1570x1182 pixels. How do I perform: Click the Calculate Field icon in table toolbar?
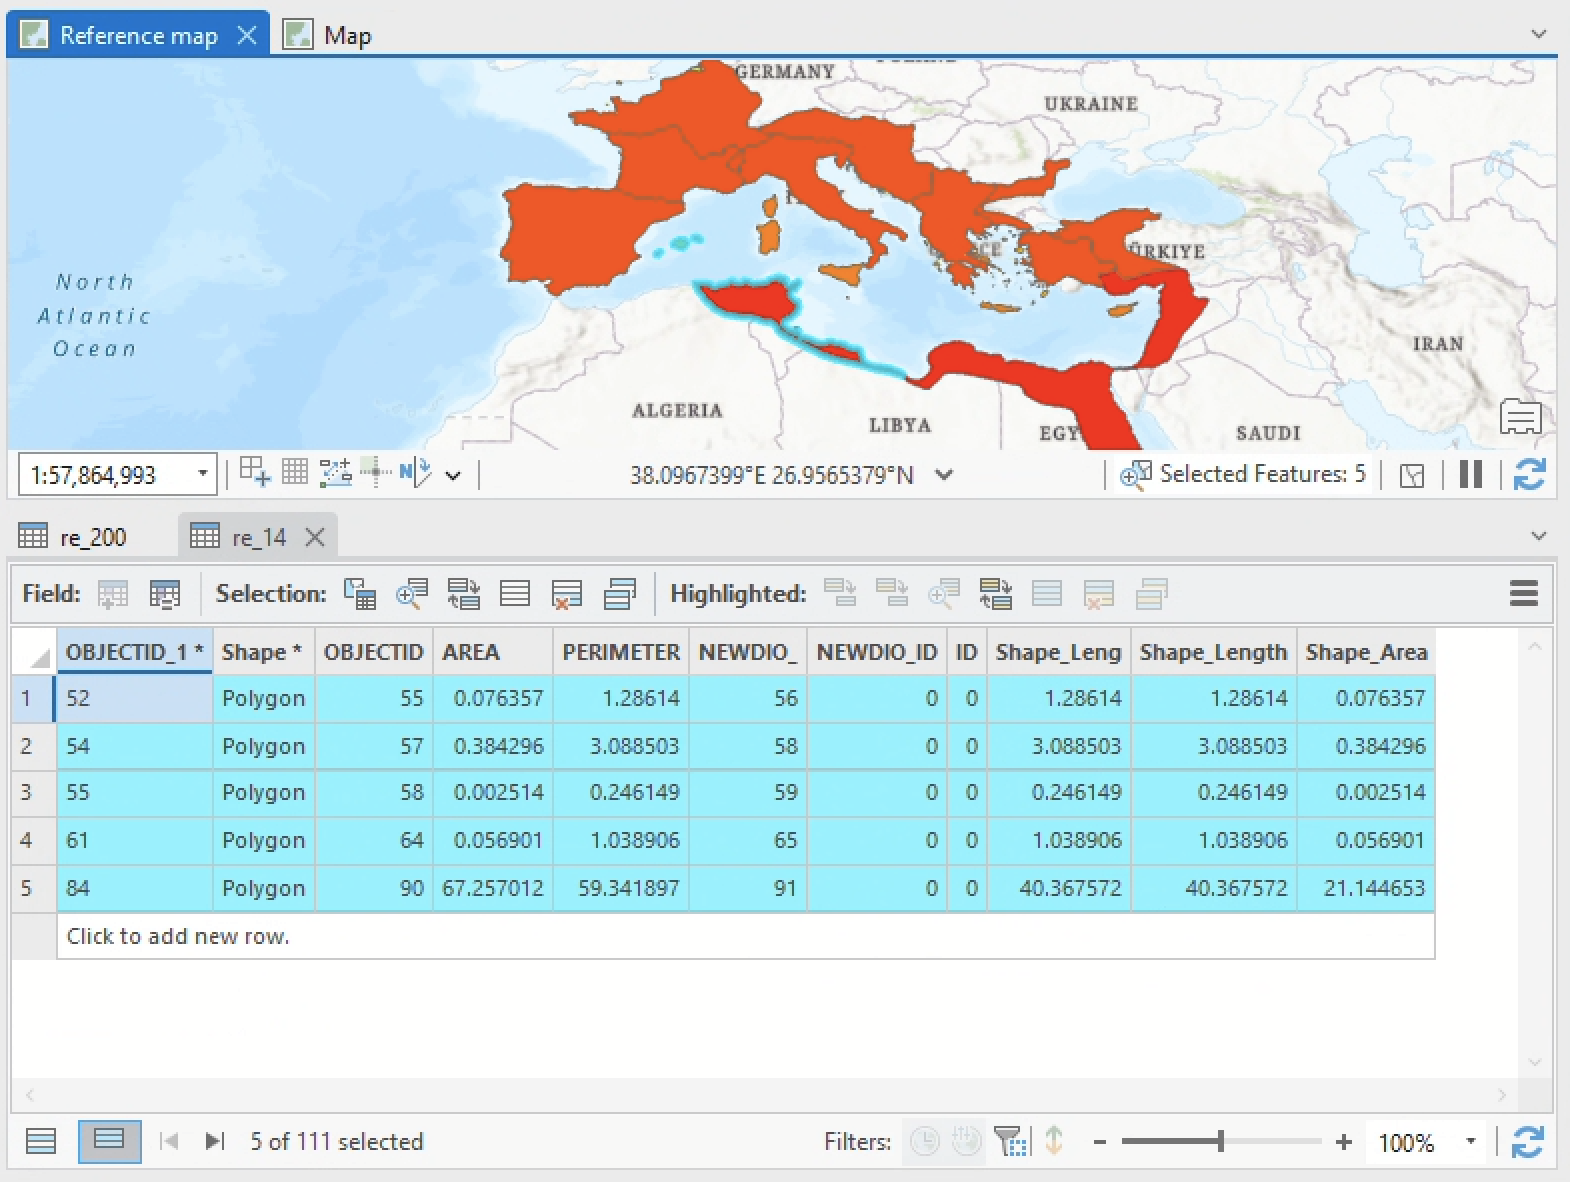click(164, 594)
